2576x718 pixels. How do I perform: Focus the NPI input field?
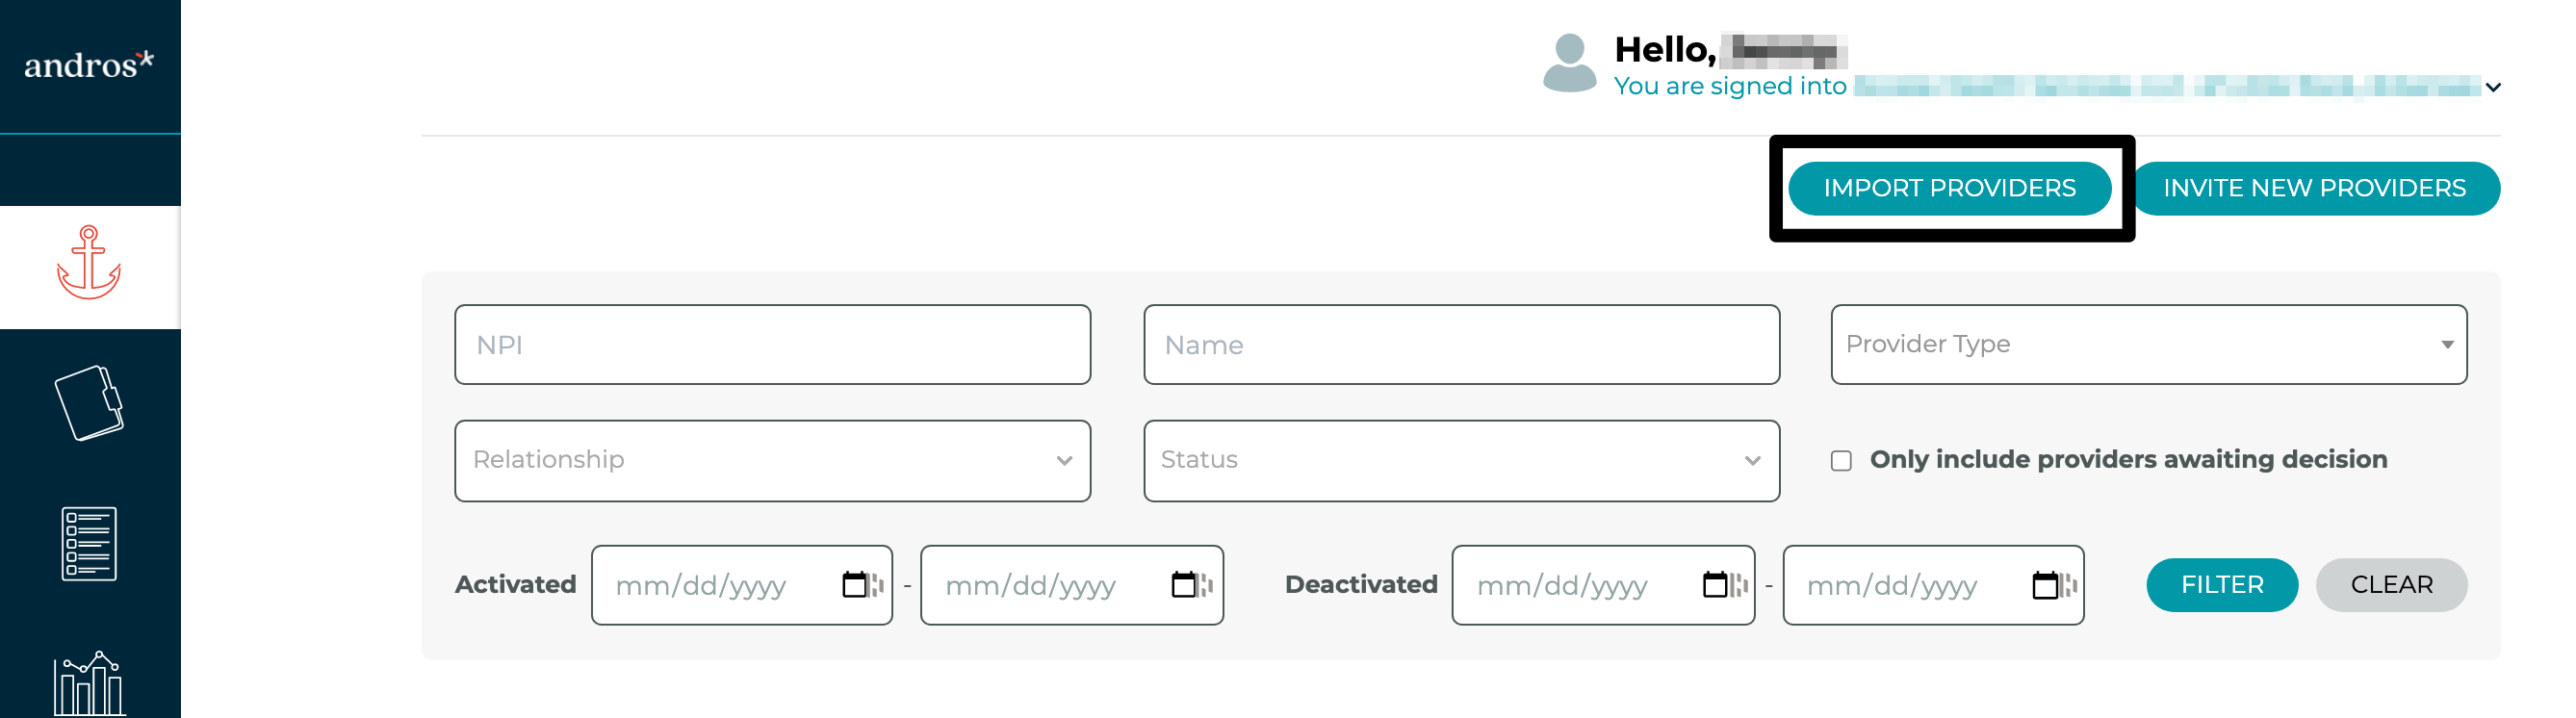(772, 345)
